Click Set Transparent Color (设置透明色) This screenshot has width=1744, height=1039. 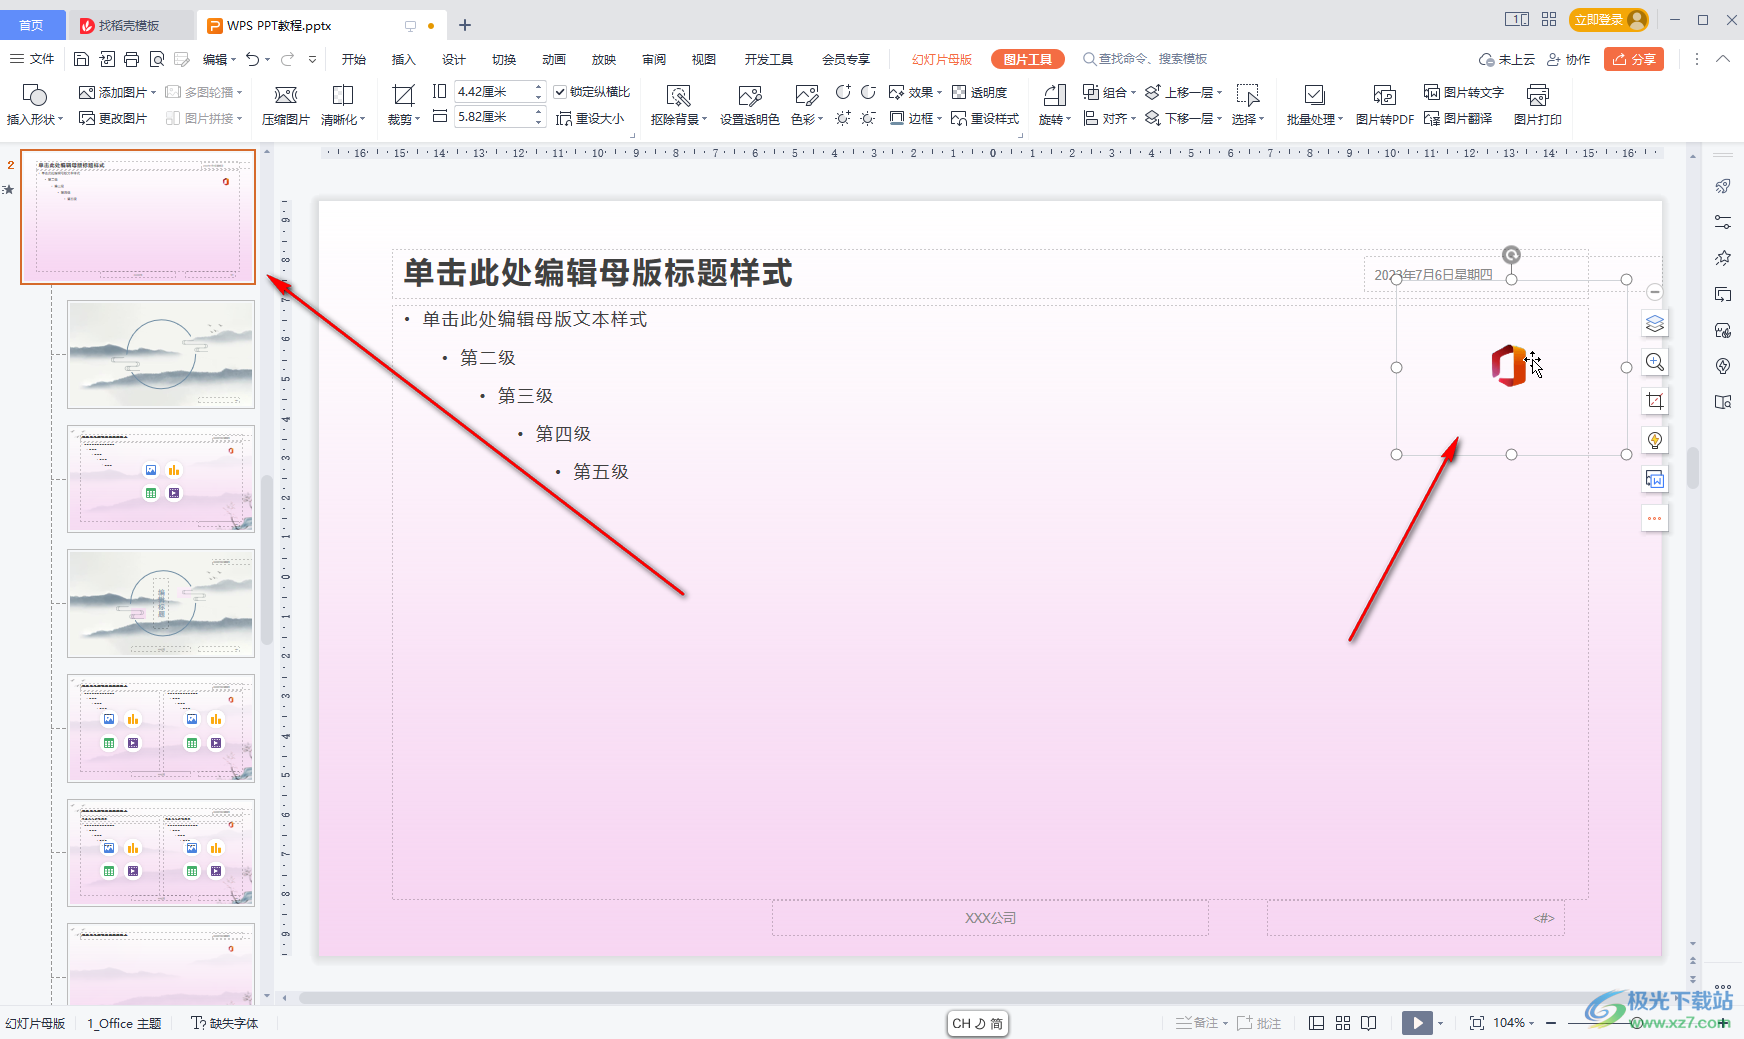[749, 105]
